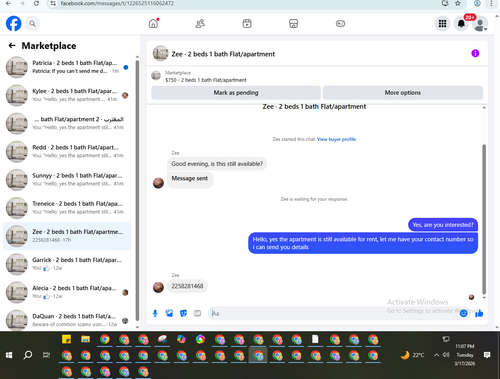Open the View buyer profile link

click(336, 139)
